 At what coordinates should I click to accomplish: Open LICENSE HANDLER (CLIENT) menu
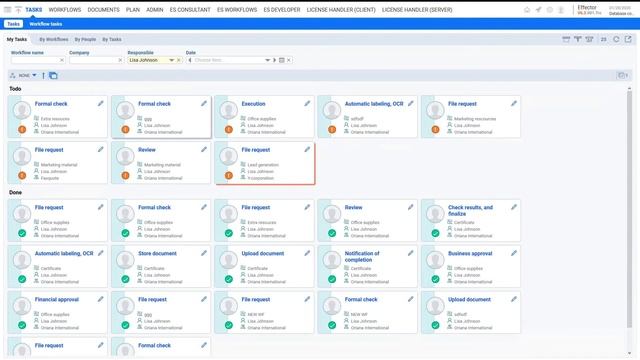point(341,10)
